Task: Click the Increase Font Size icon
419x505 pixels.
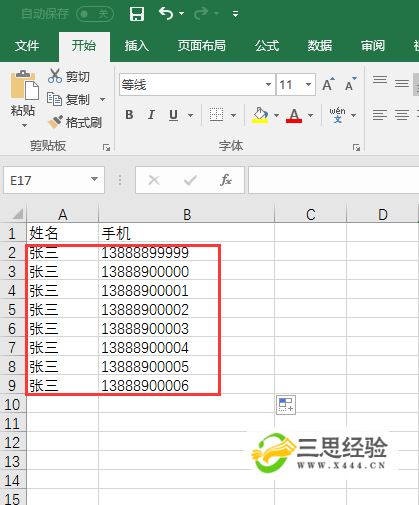Action: pos(328,84)
